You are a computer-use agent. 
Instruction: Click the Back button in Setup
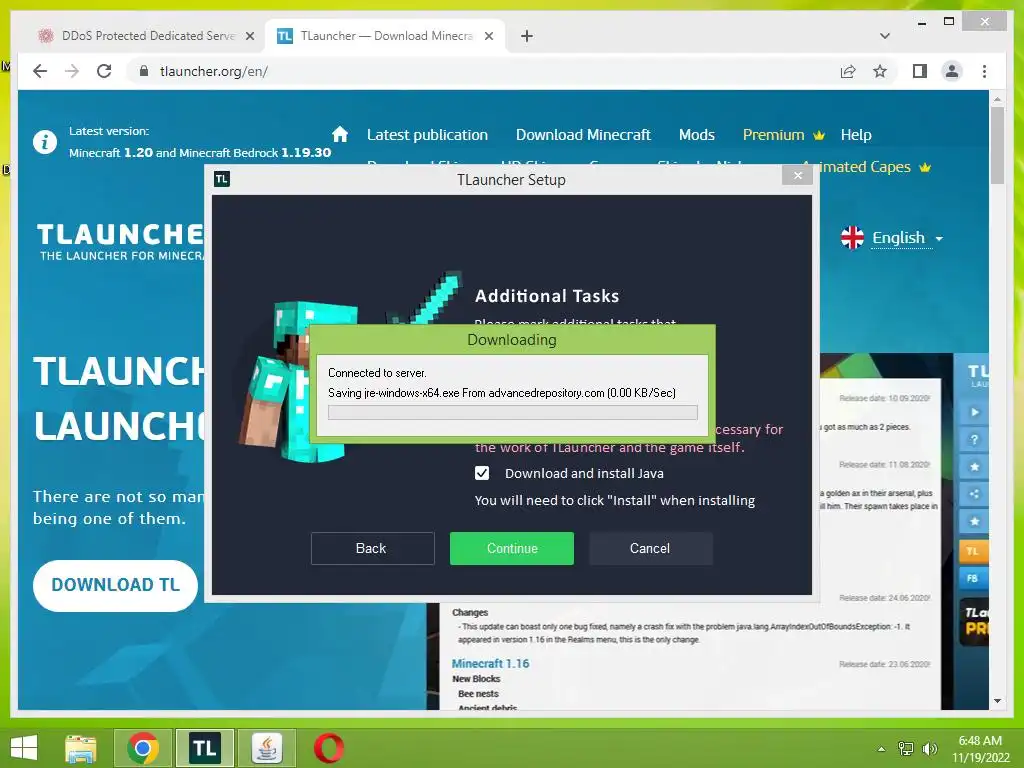(x=372, y=548)
